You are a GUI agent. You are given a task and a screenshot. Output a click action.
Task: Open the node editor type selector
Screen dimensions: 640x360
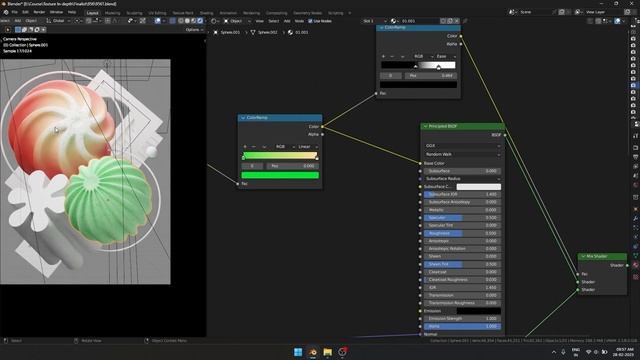click(214, 21)
